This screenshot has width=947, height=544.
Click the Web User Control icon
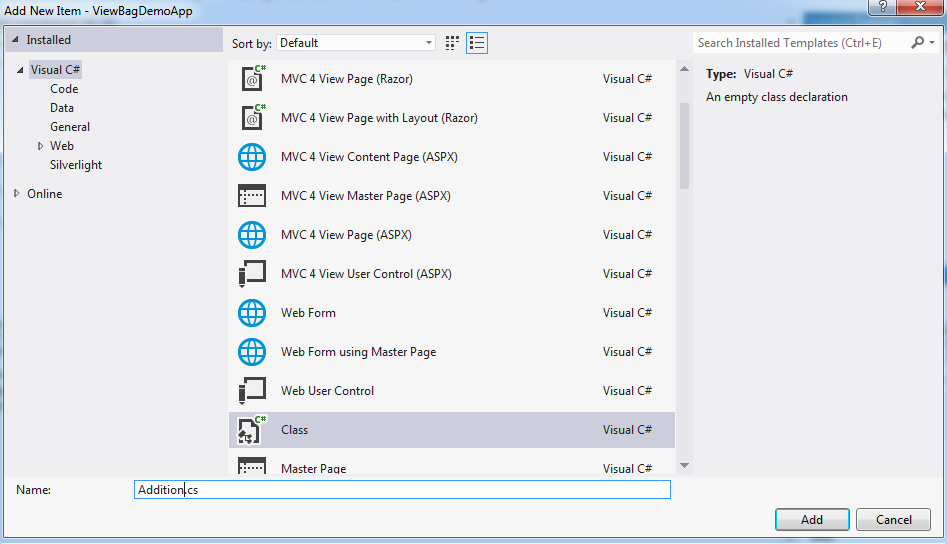(x=252, y=391)
